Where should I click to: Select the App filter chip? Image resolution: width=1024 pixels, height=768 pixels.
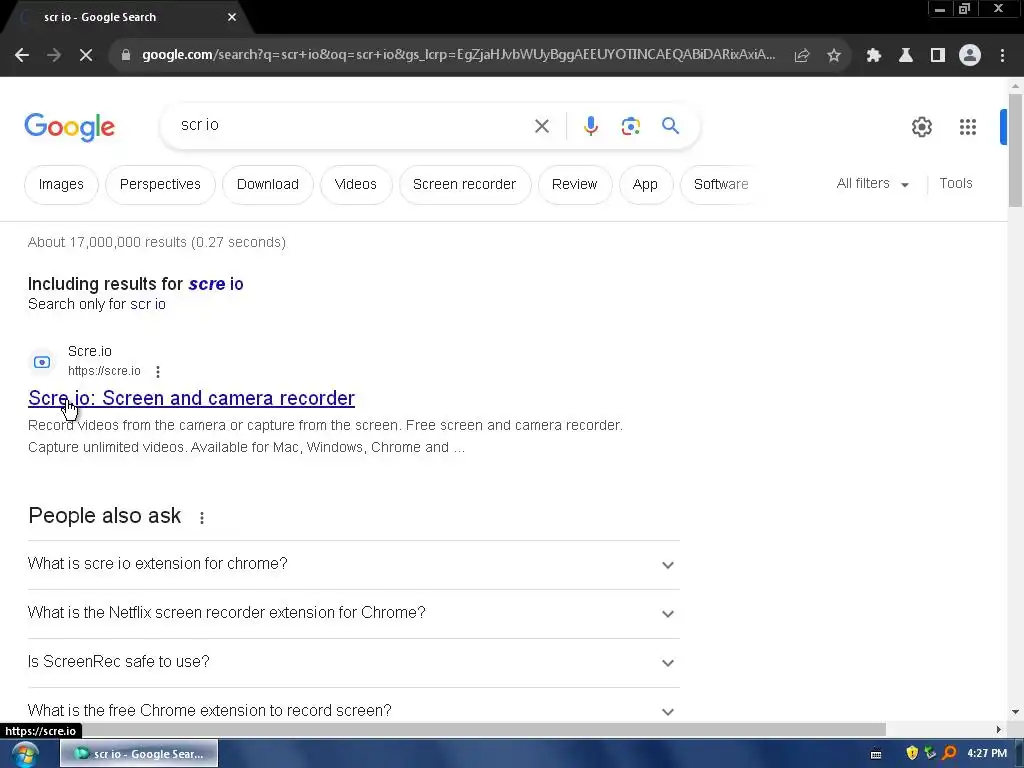point(645,185)
